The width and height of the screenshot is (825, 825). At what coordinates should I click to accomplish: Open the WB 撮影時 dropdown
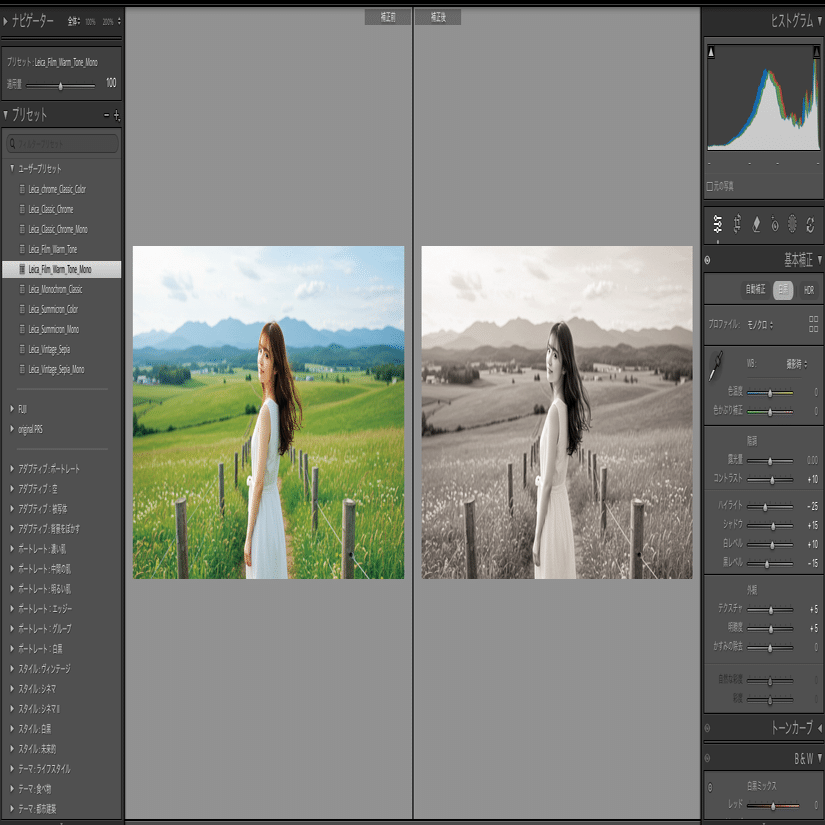797,364
